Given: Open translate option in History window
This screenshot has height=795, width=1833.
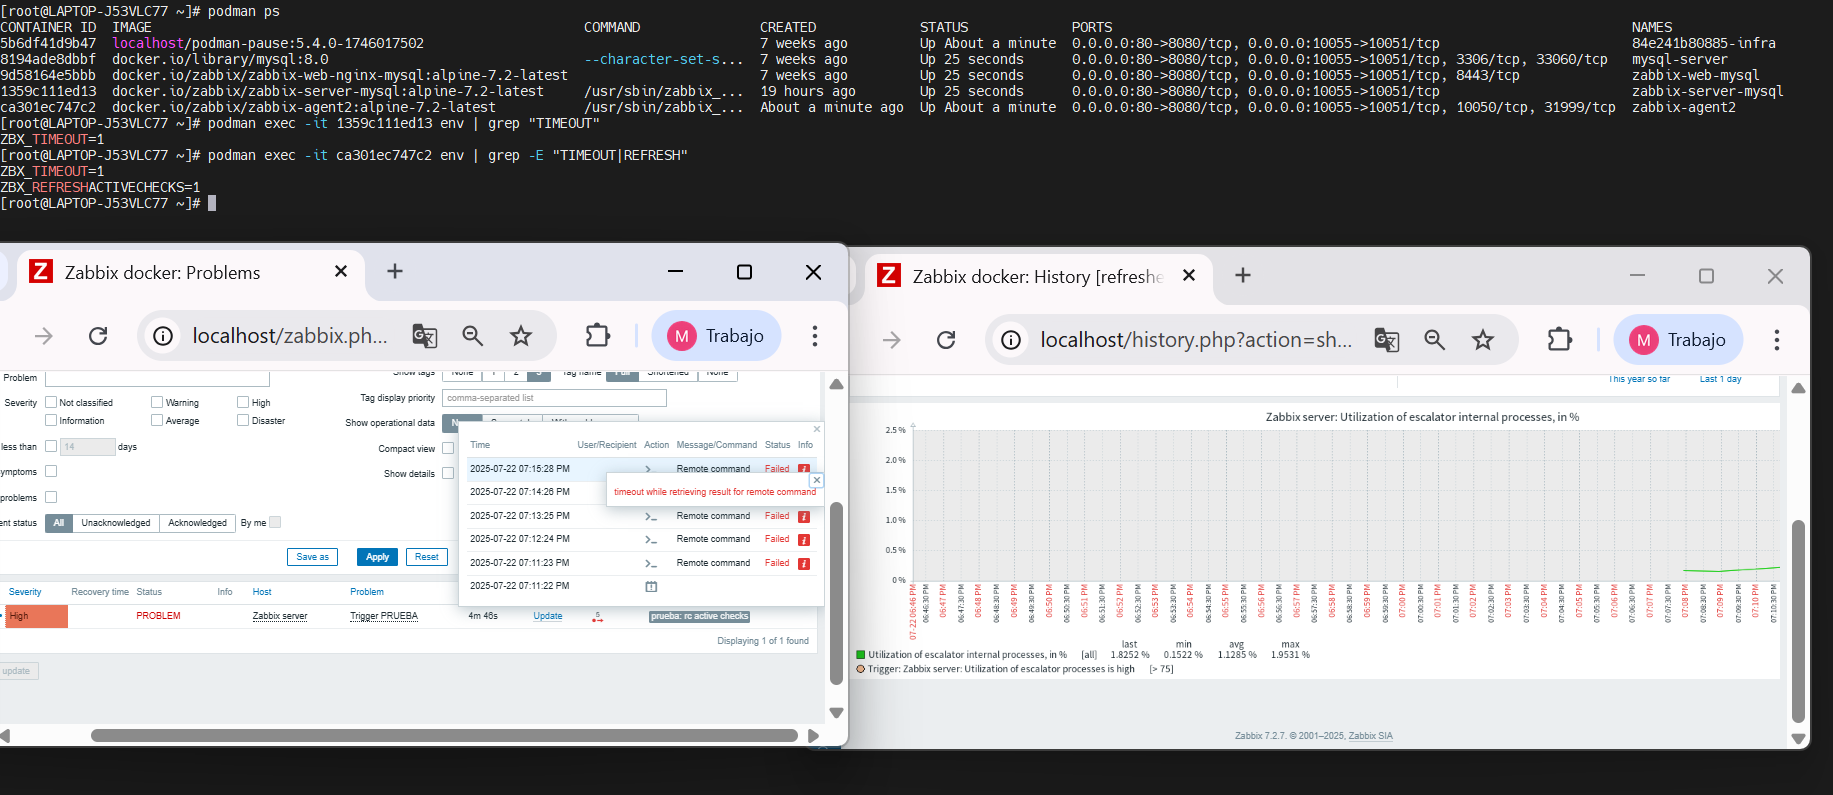Looking at the screenshot, I should click(x=1387, y=340).
